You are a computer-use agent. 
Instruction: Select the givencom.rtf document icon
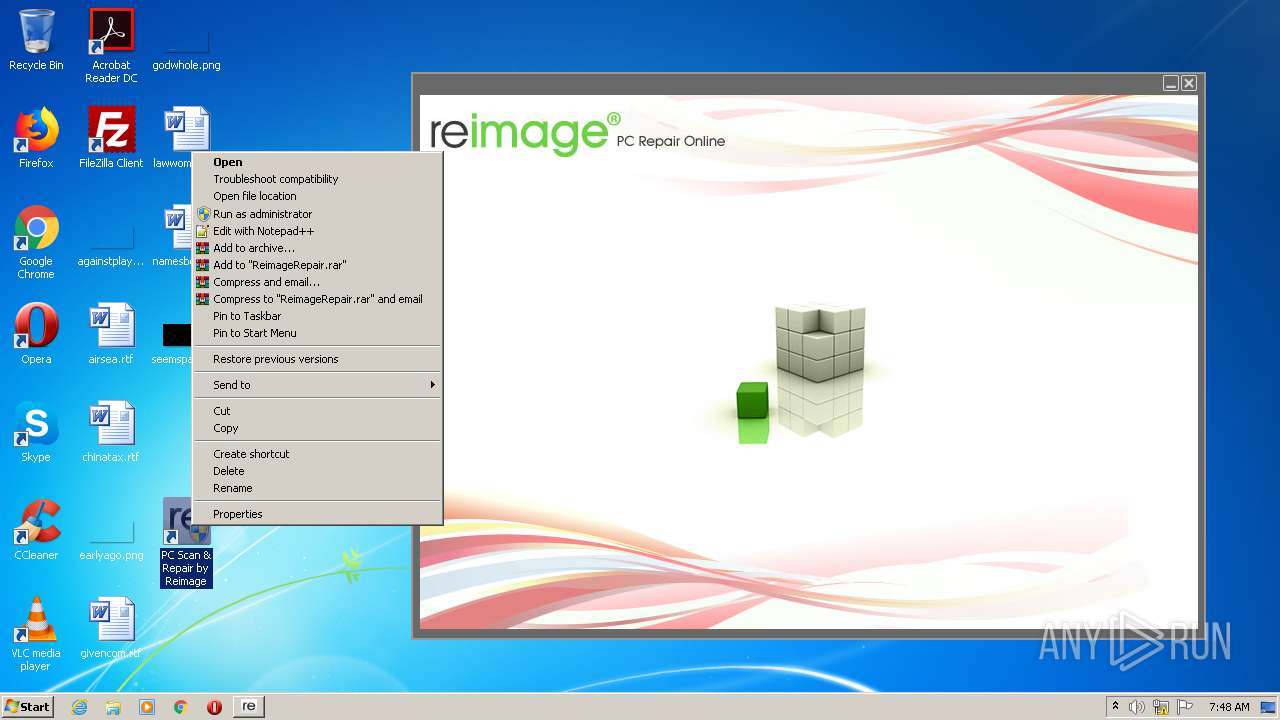111,628
